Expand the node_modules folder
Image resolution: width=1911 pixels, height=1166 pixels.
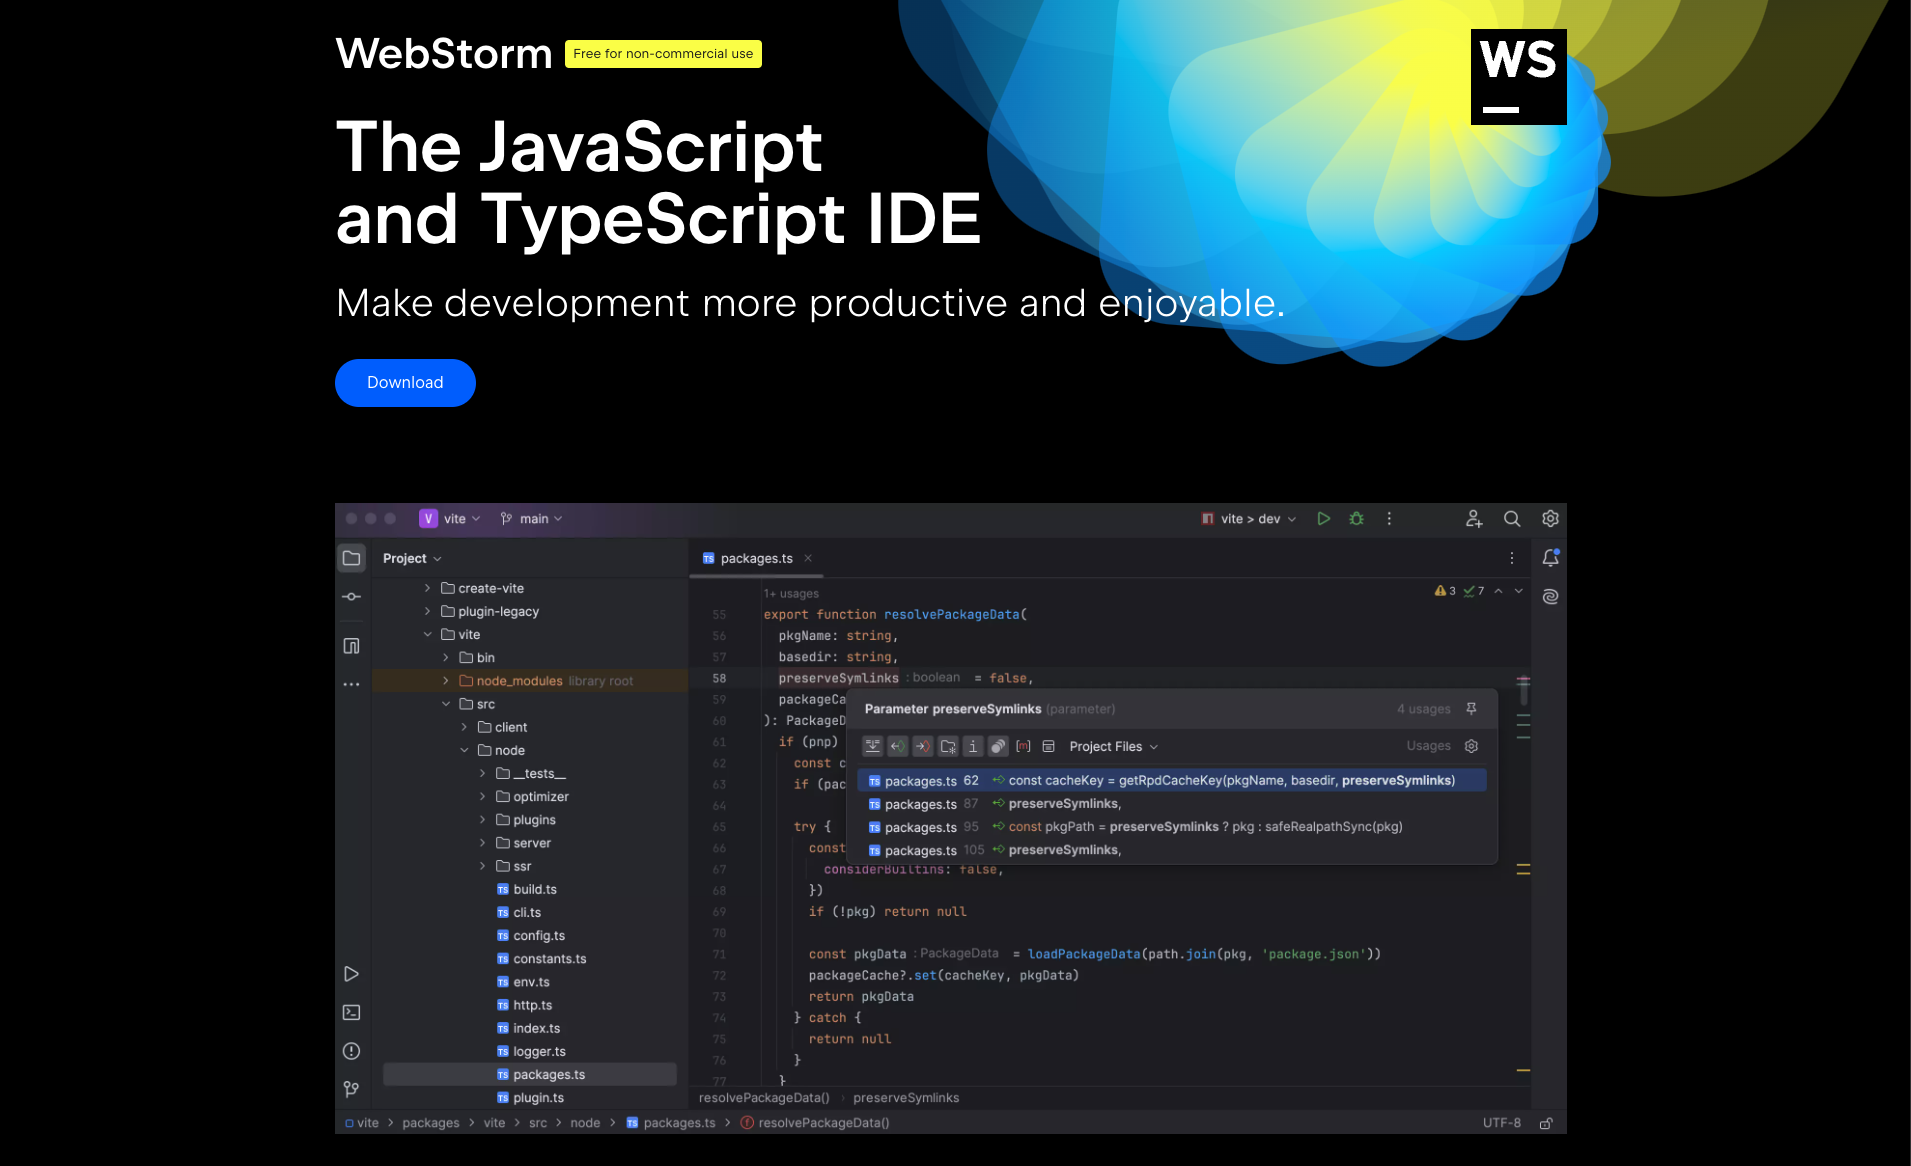point(445,681)
